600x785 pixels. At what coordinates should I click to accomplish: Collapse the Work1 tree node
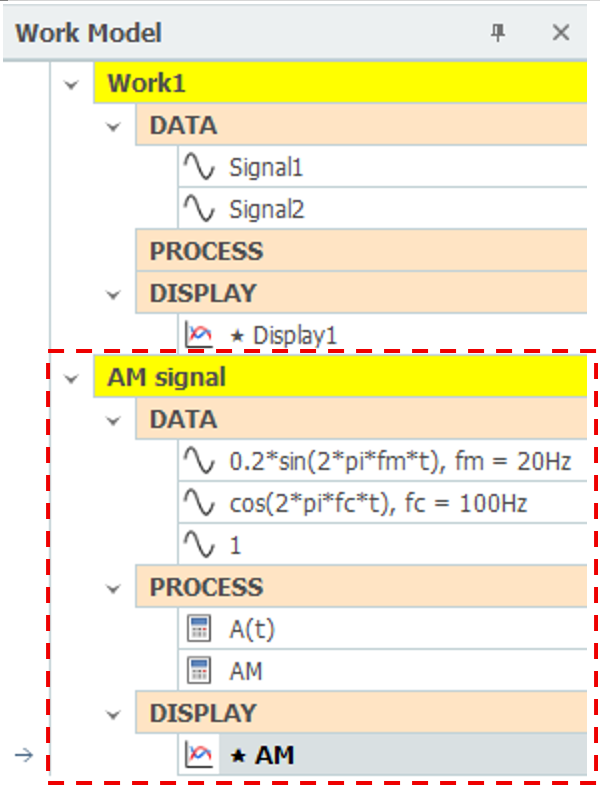[x=72, y=84]
